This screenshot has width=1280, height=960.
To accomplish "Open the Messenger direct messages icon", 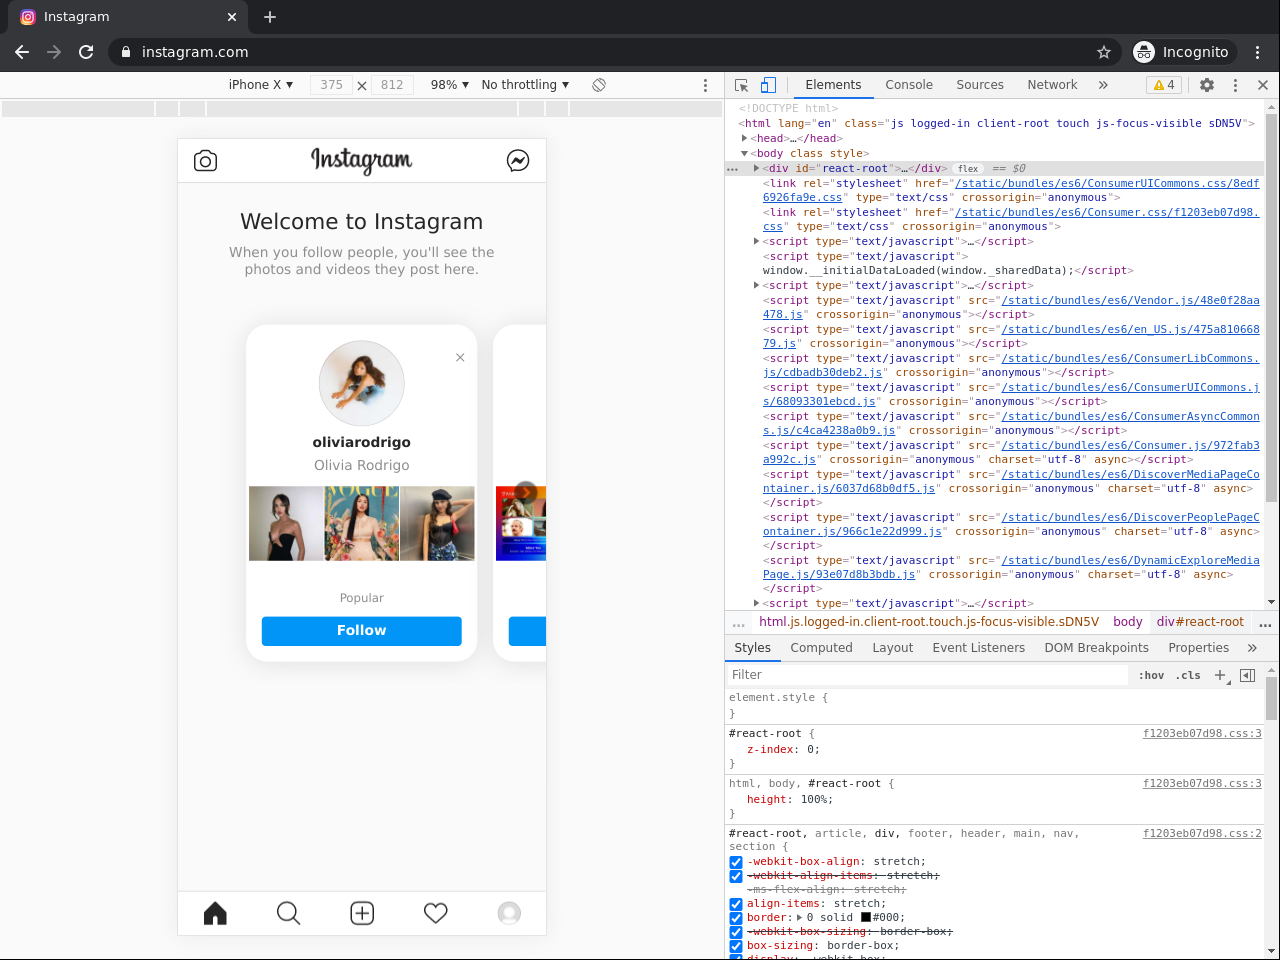I will coord(518,161).
